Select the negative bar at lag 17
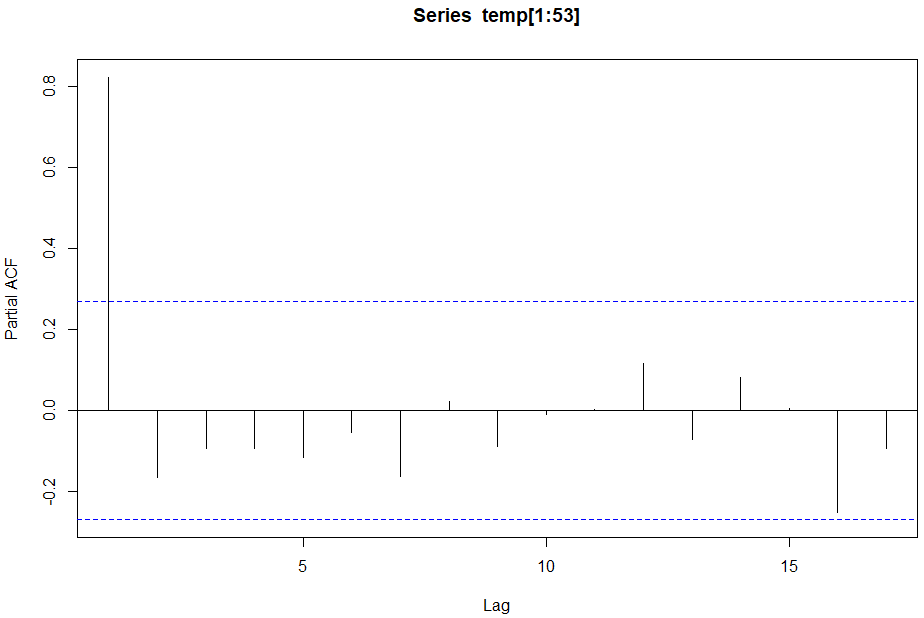 click(x=886, y=429)
